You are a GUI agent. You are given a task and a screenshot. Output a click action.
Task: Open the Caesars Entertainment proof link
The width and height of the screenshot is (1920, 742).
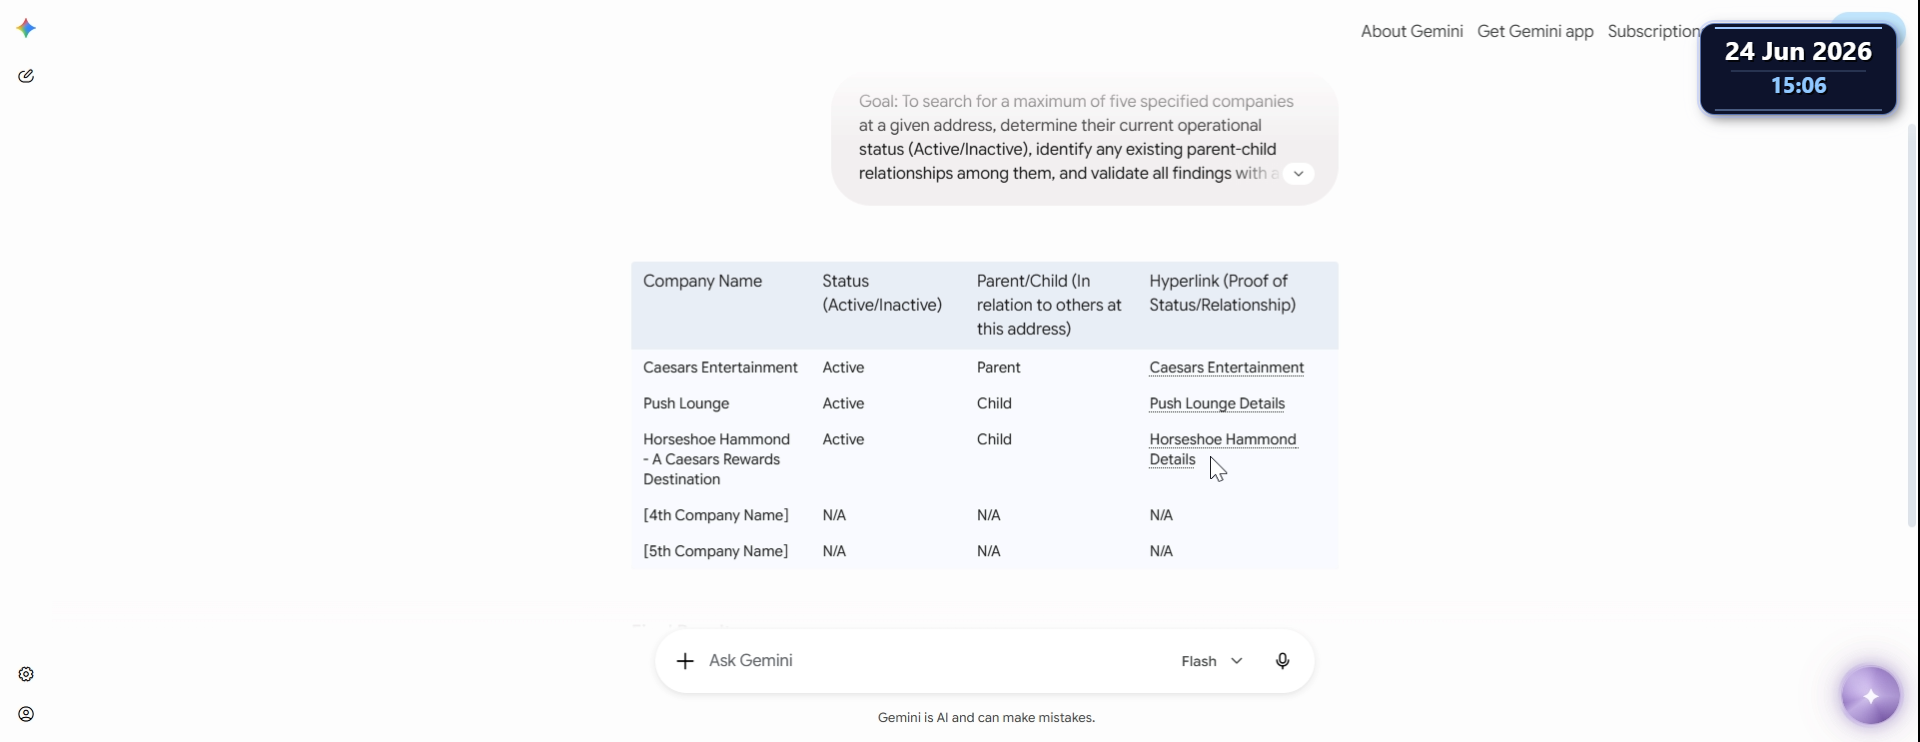(x=1226, y=368)
